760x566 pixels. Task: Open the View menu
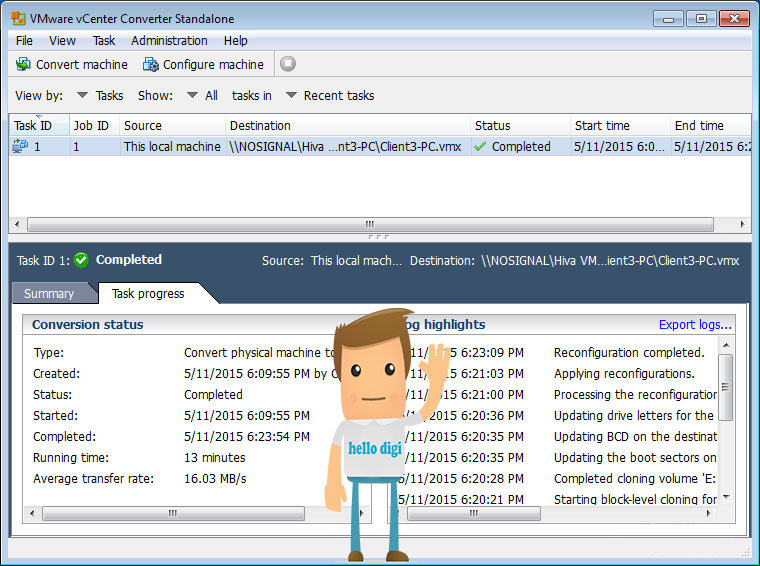tap(62, 41)
